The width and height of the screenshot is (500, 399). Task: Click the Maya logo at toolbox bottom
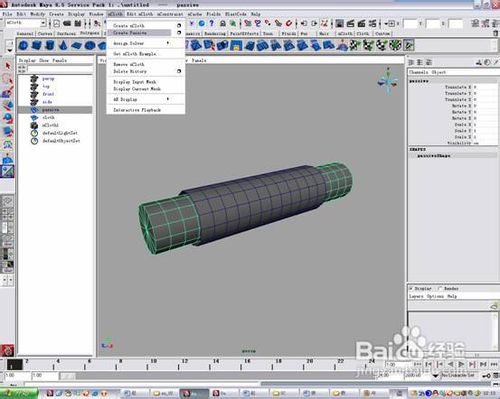click(7, 350)
